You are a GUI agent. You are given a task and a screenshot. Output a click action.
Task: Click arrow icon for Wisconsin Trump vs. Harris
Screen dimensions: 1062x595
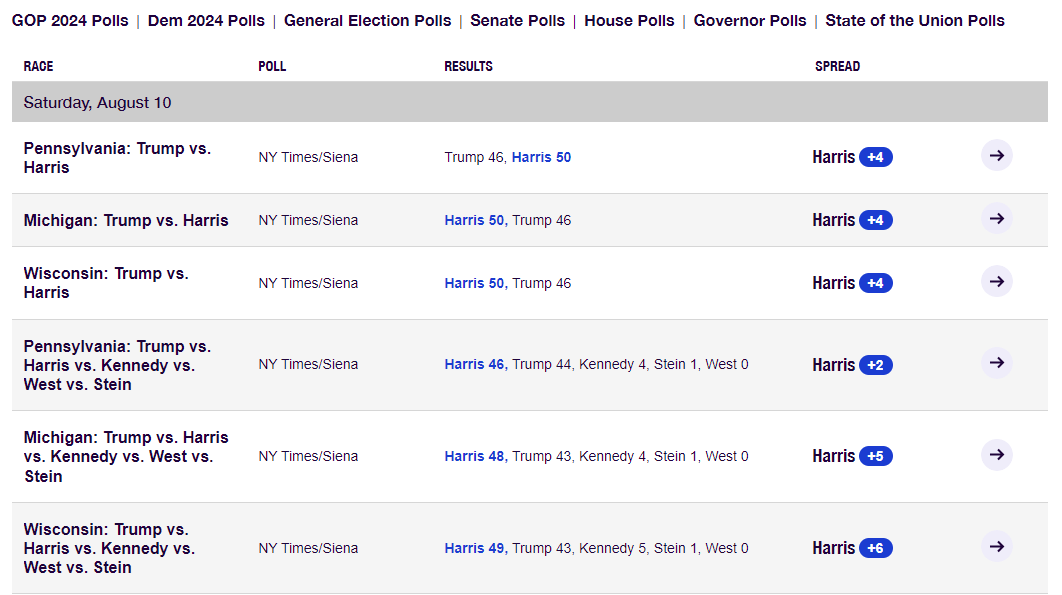pyautogui.click(x=996, y=282)
